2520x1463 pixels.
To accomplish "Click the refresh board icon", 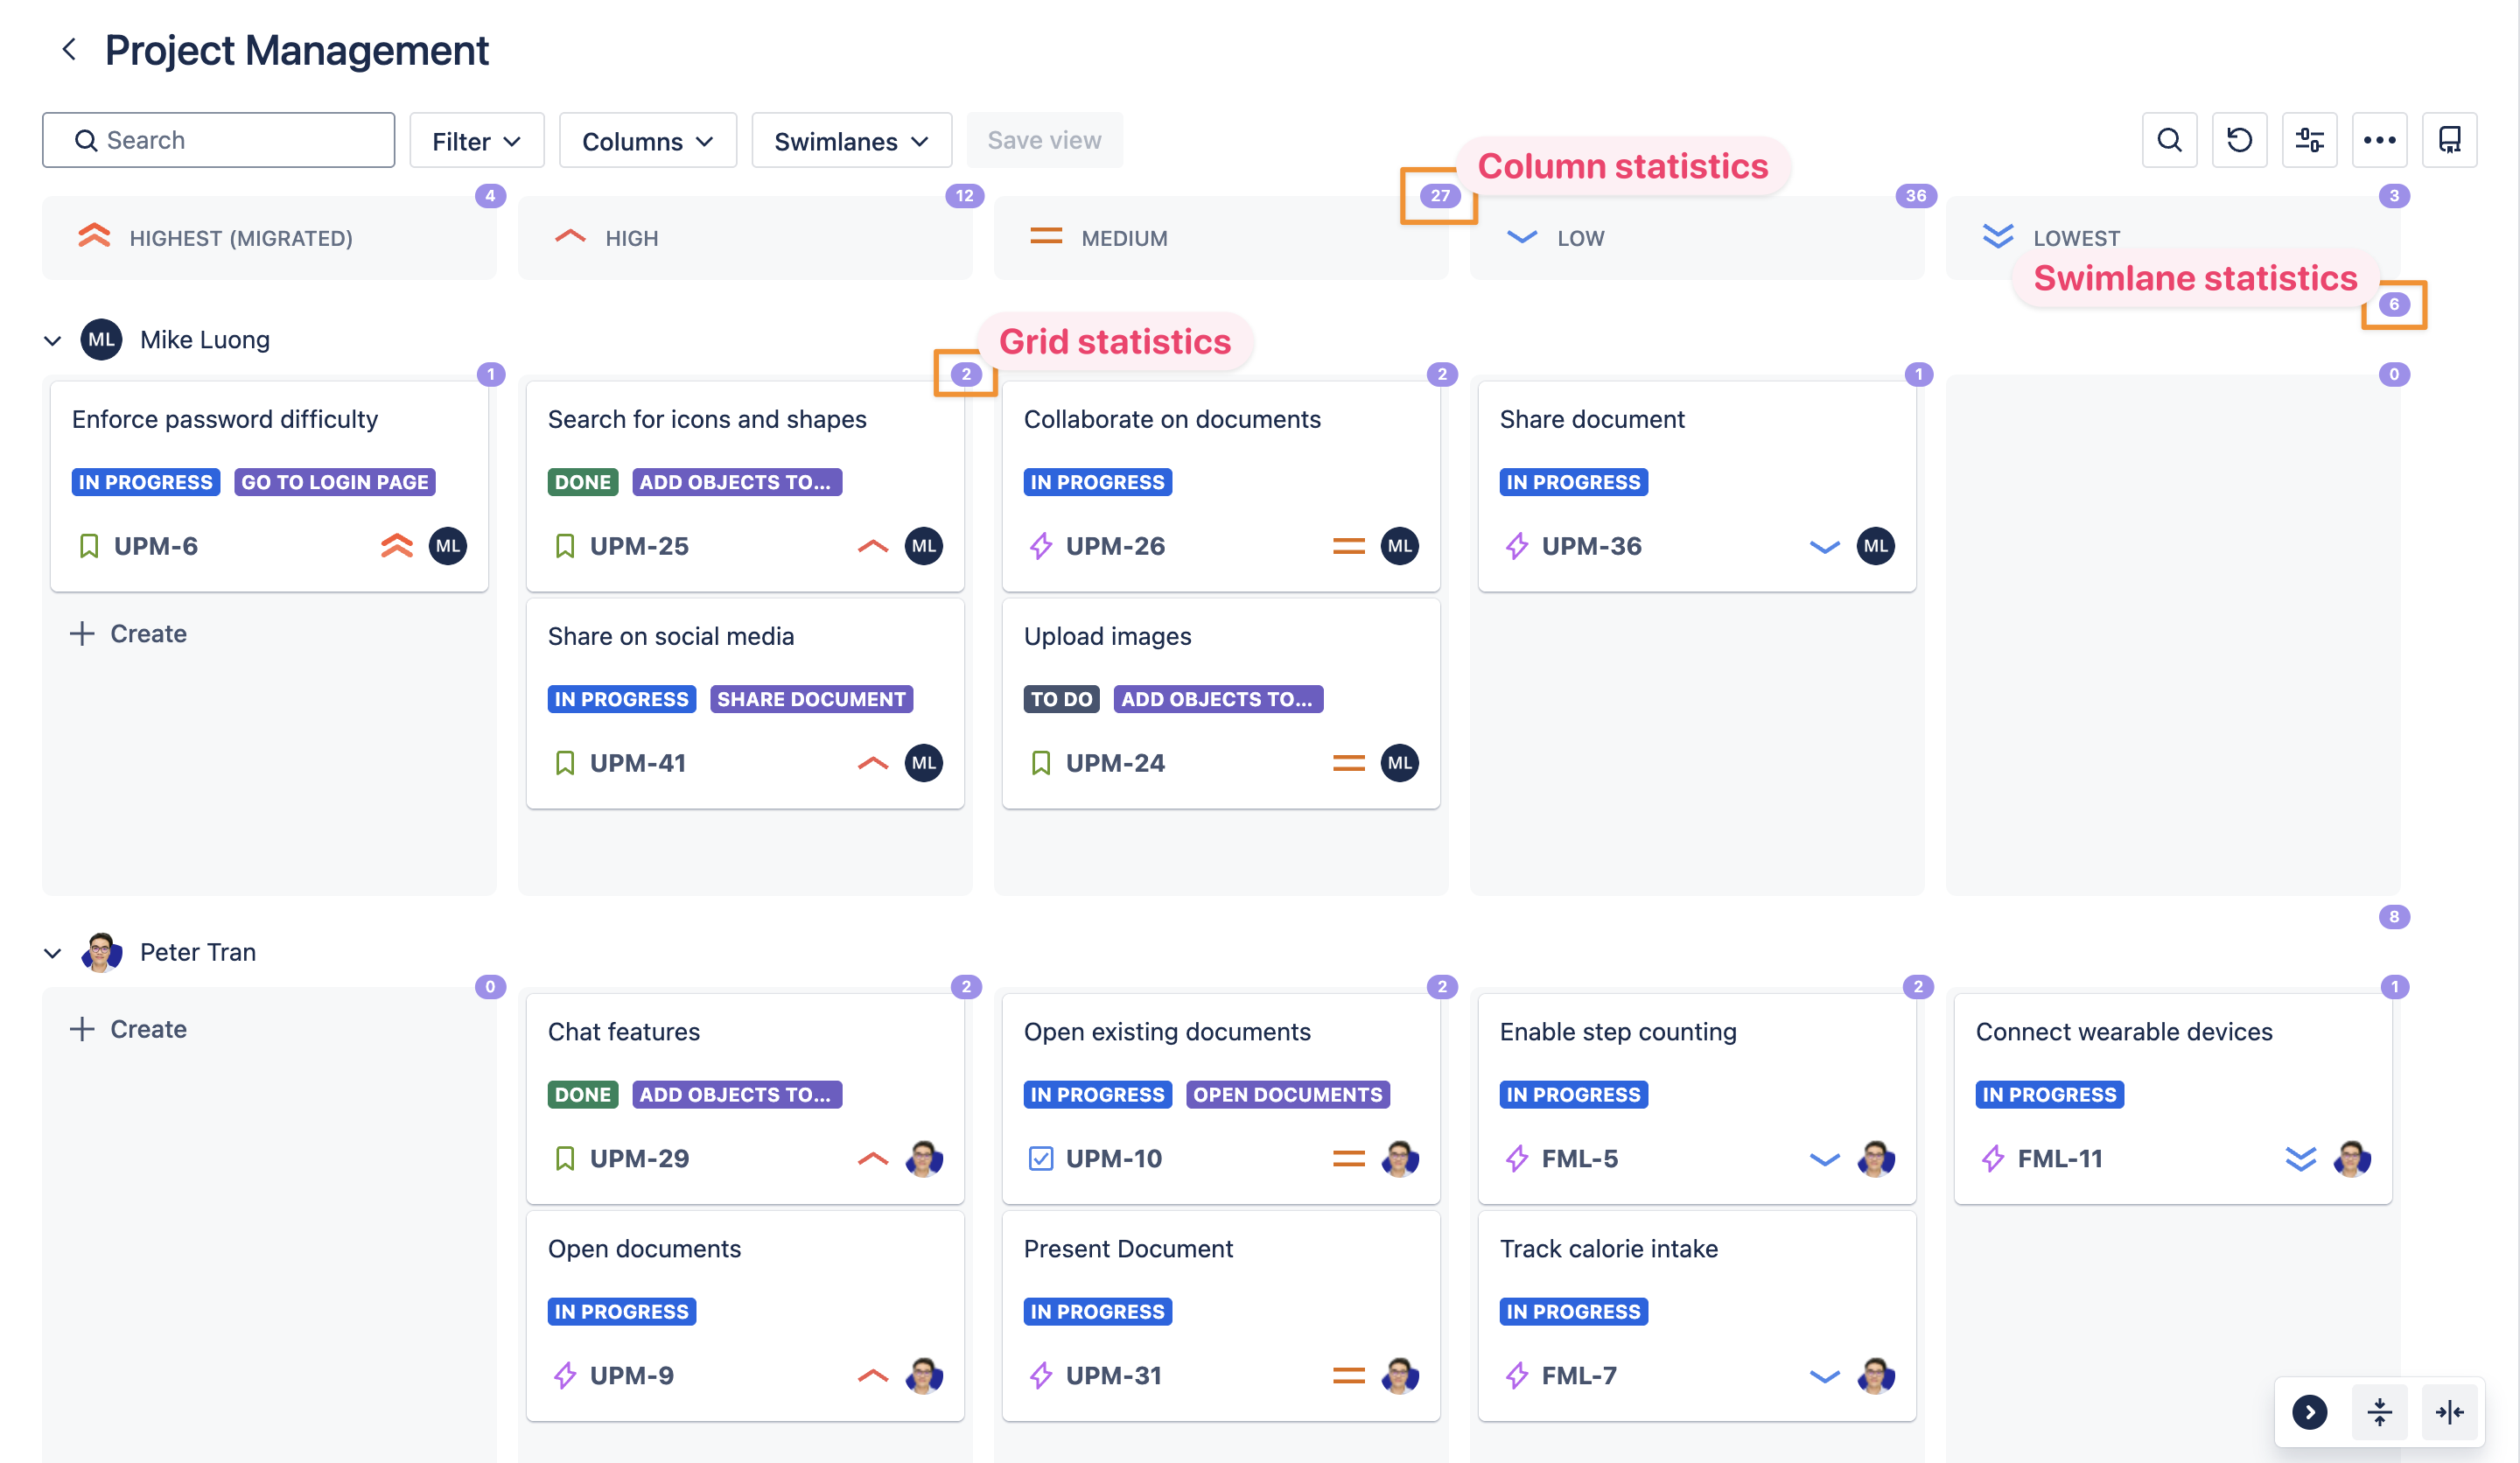I will coord(2239,140).
